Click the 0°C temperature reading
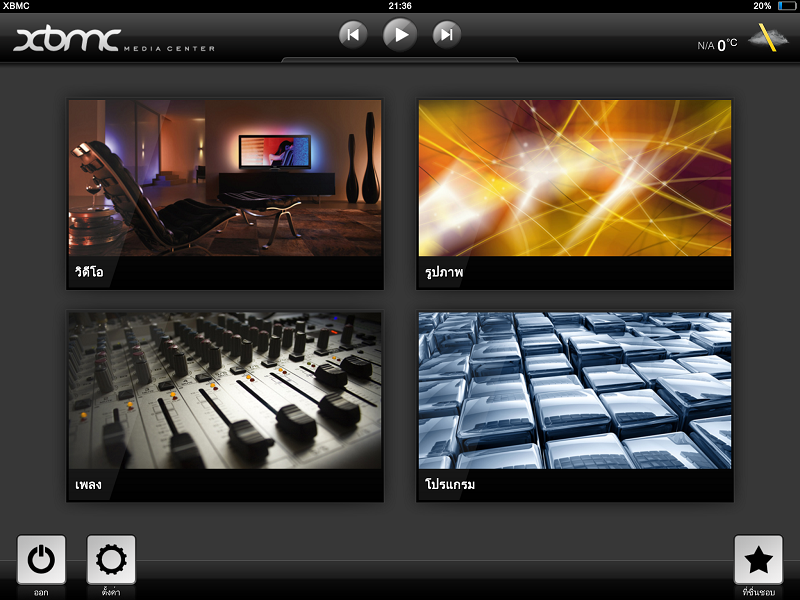 [727, 45]
